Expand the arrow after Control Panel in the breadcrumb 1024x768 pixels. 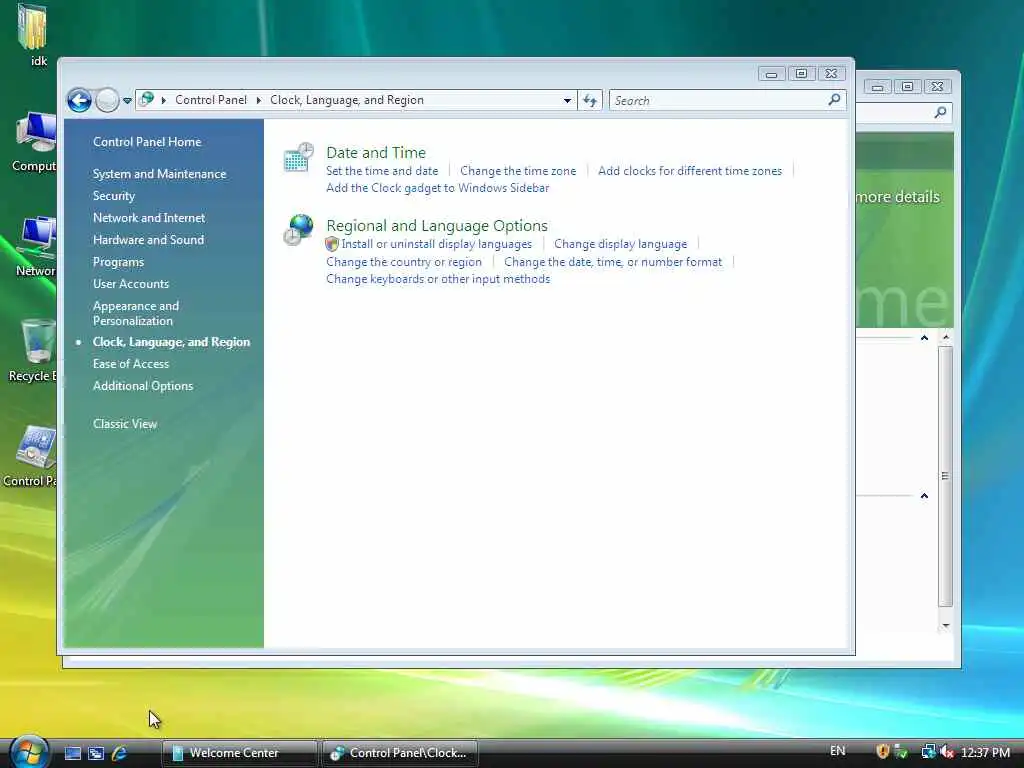259,100
